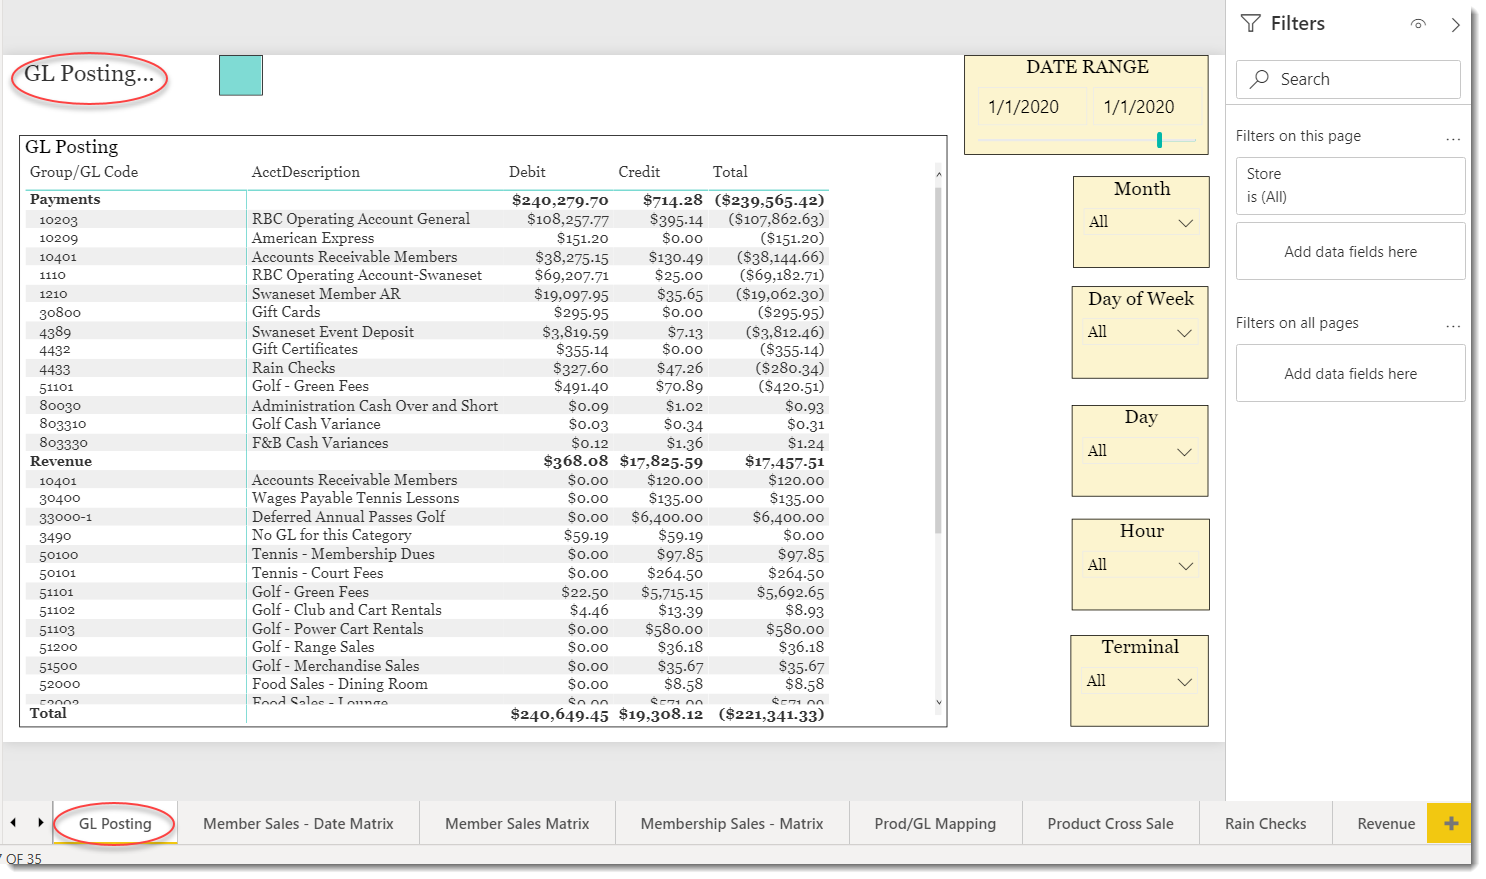Open the Store is (All) filter card
Screen dimensions: 1486x879
coord(1350,185)
